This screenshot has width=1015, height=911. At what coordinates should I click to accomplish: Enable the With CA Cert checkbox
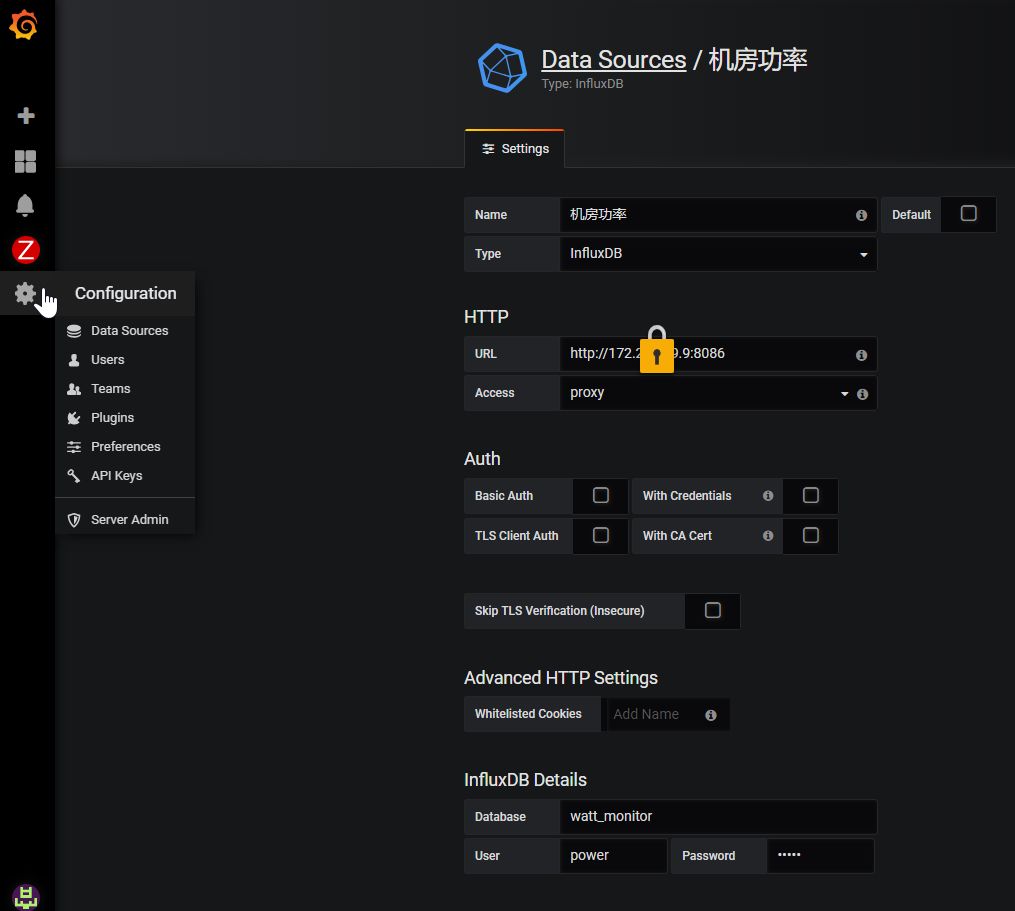point(810,535)
